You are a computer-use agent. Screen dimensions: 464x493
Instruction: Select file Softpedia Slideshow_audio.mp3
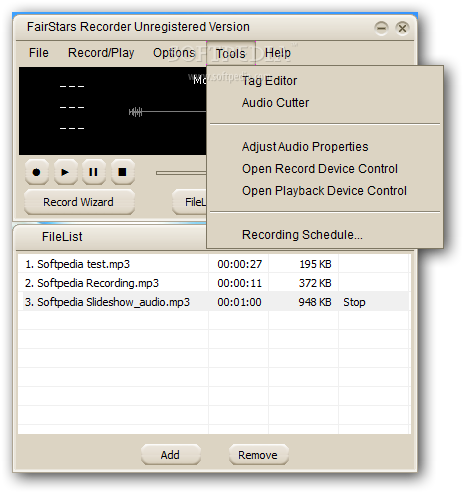(107, 302)
